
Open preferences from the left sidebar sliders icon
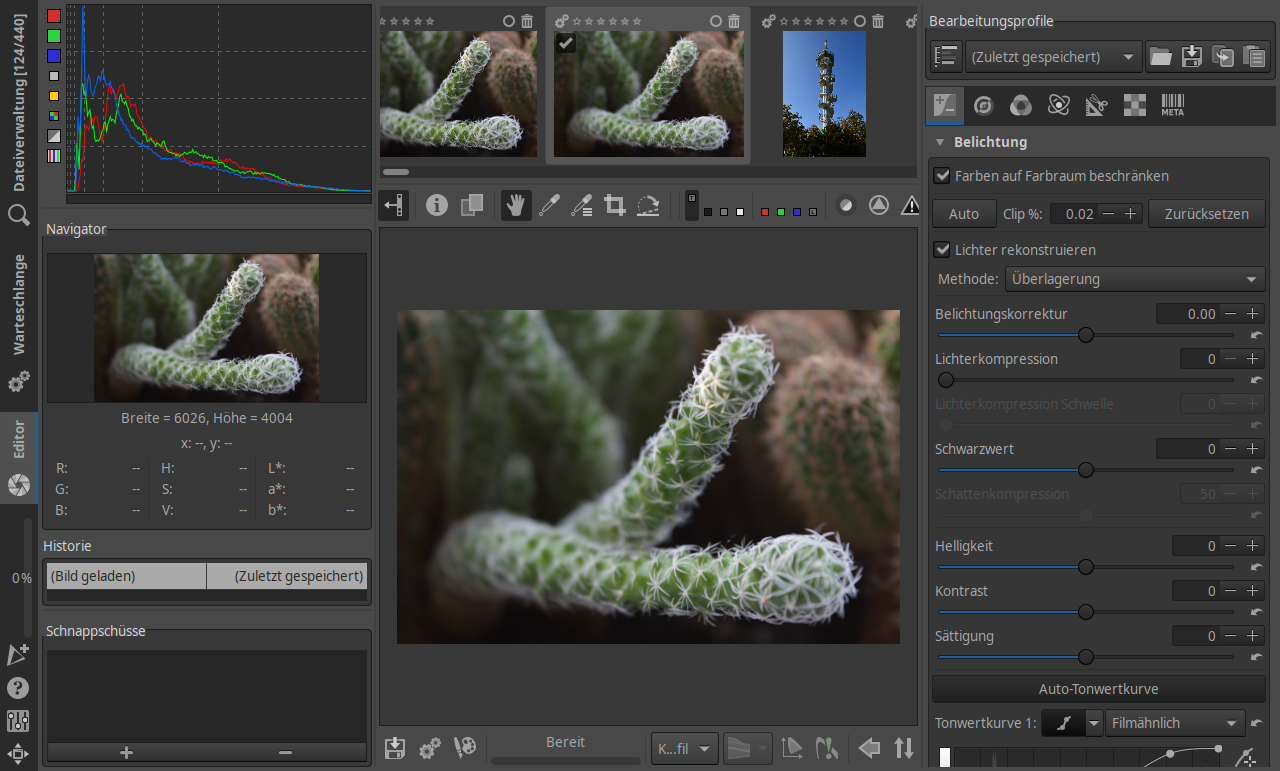click(18, 721)
